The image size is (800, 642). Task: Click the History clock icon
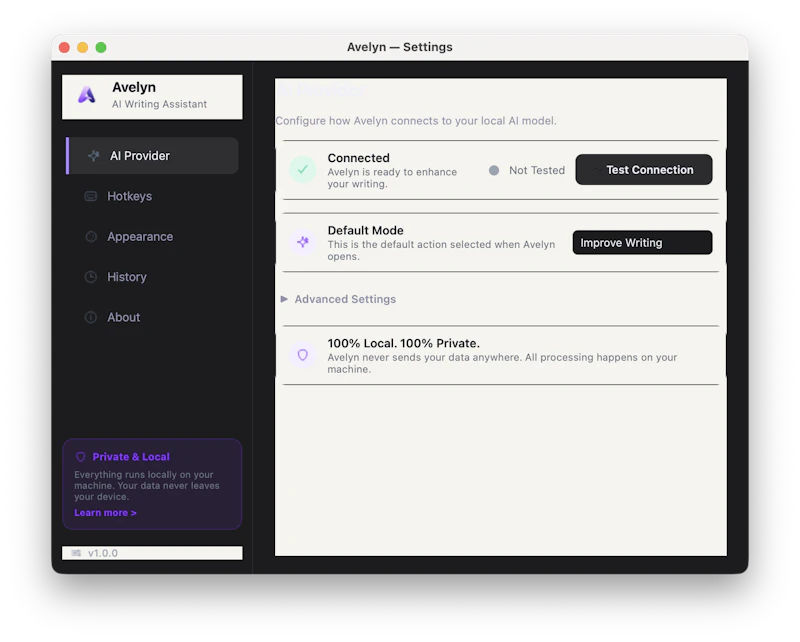91,277
